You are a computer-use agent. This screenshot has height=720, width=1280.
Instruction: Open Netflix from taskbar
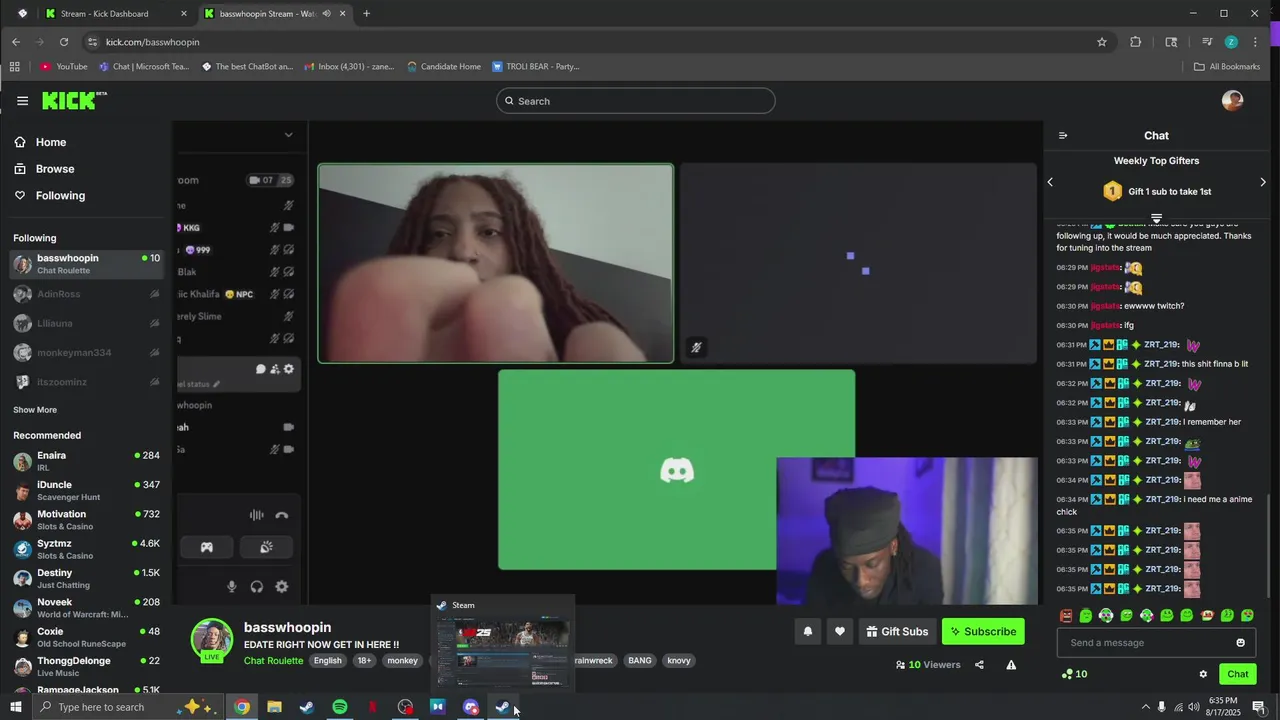tap(373, 707)
